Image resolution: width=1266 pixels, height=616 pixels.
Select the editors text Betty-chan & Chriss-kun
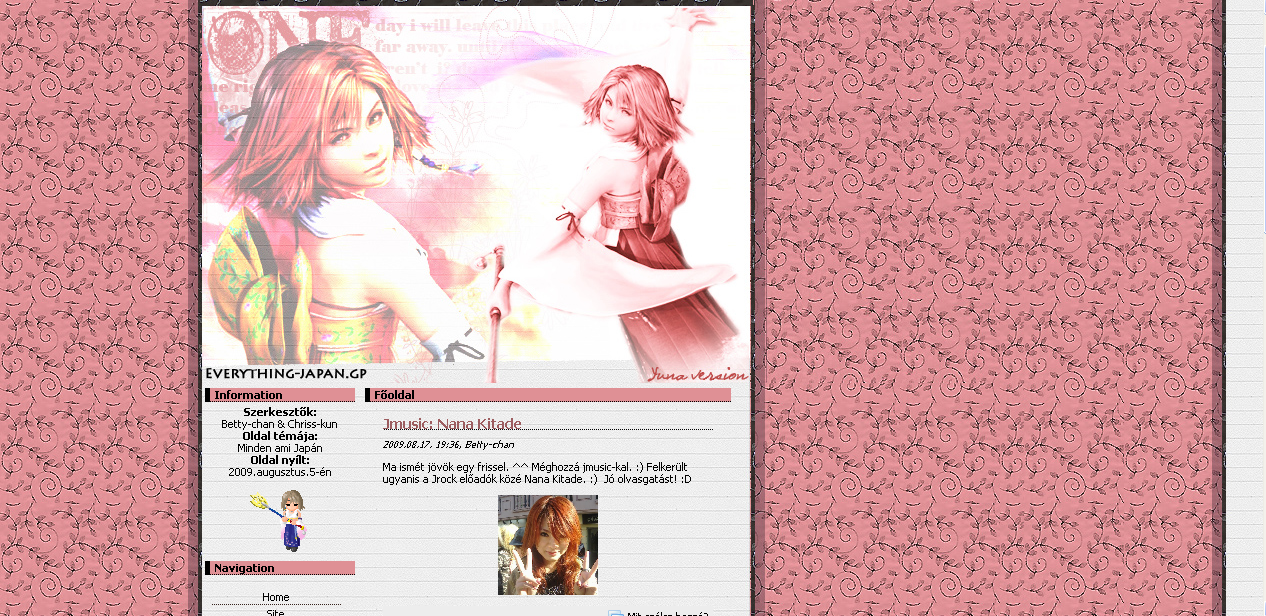tap(280, 424)
